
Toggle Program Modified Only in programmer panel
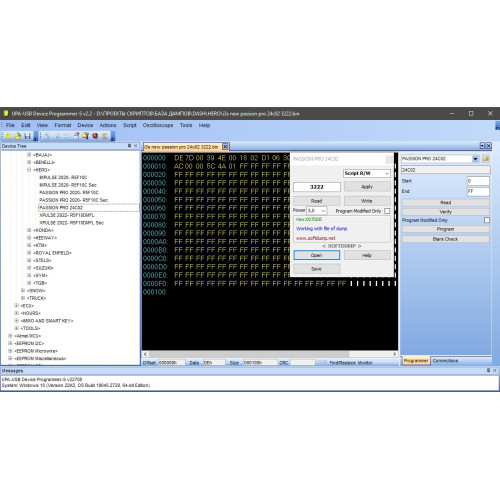(487, 220)
